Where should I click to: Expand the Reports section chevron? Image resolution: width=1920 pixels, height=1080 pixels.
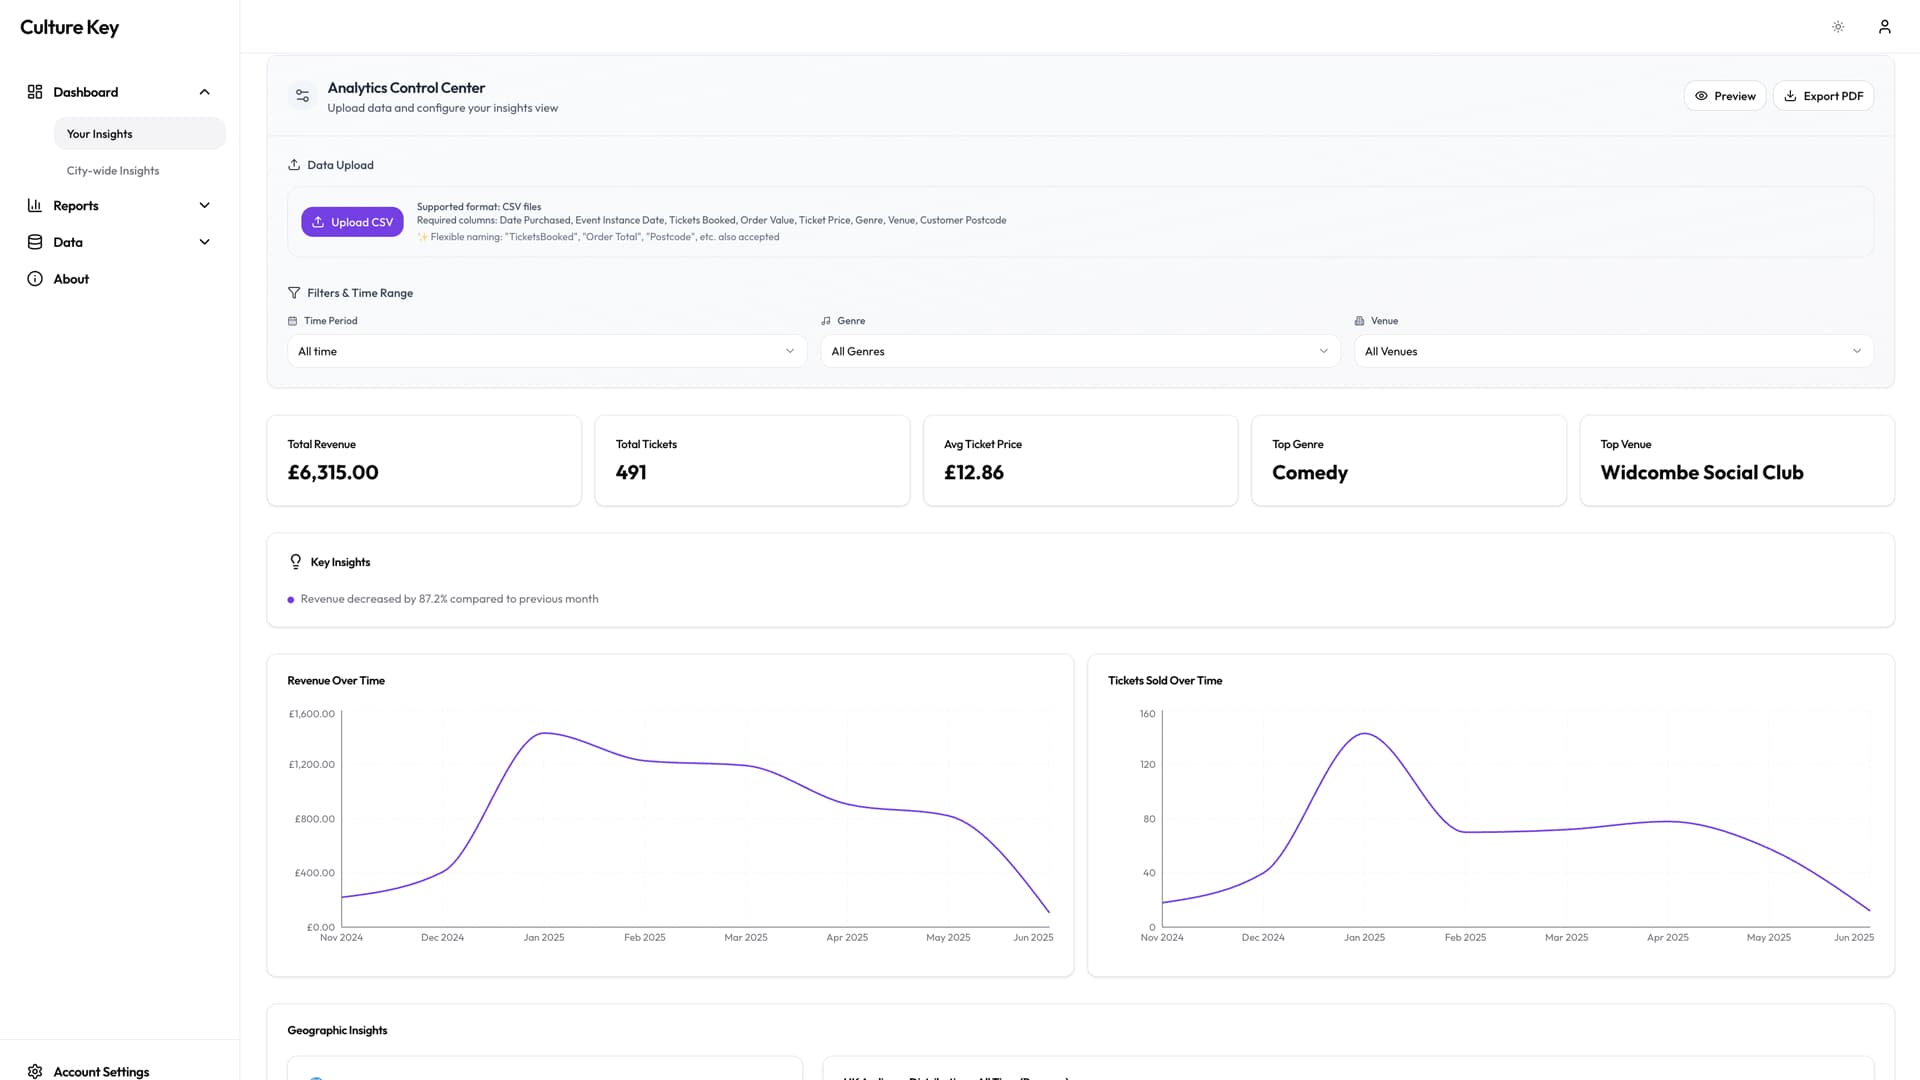pos(205,206)
